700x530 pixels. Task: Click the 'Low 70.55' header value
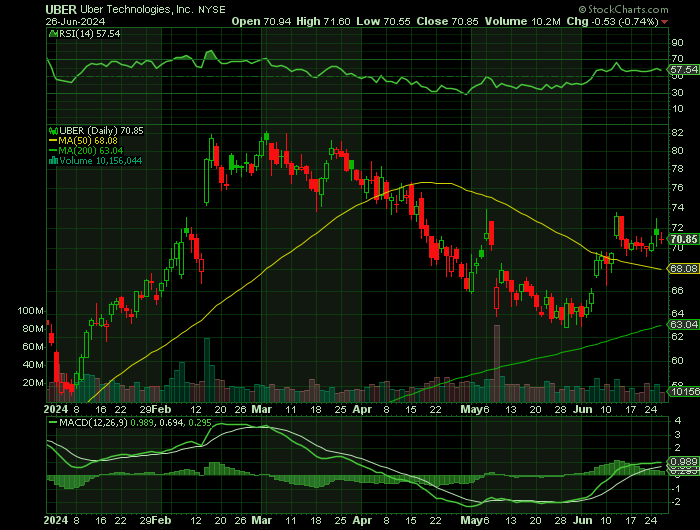383,21
